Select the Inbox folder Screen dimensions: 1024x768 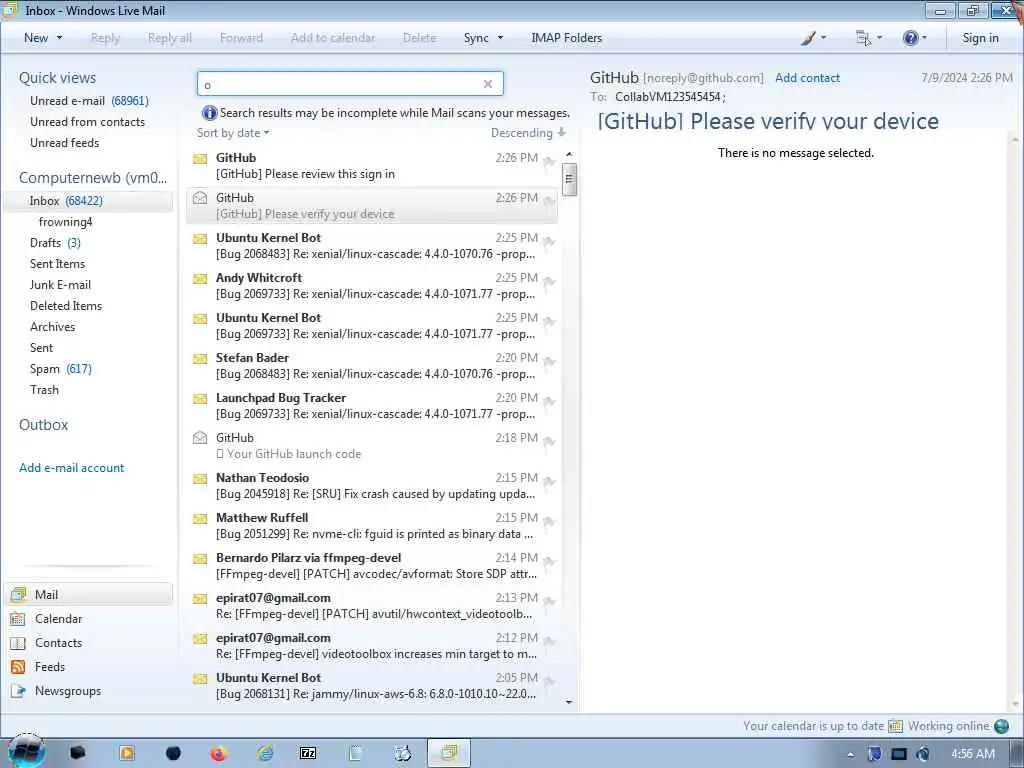tap(89, 201)
